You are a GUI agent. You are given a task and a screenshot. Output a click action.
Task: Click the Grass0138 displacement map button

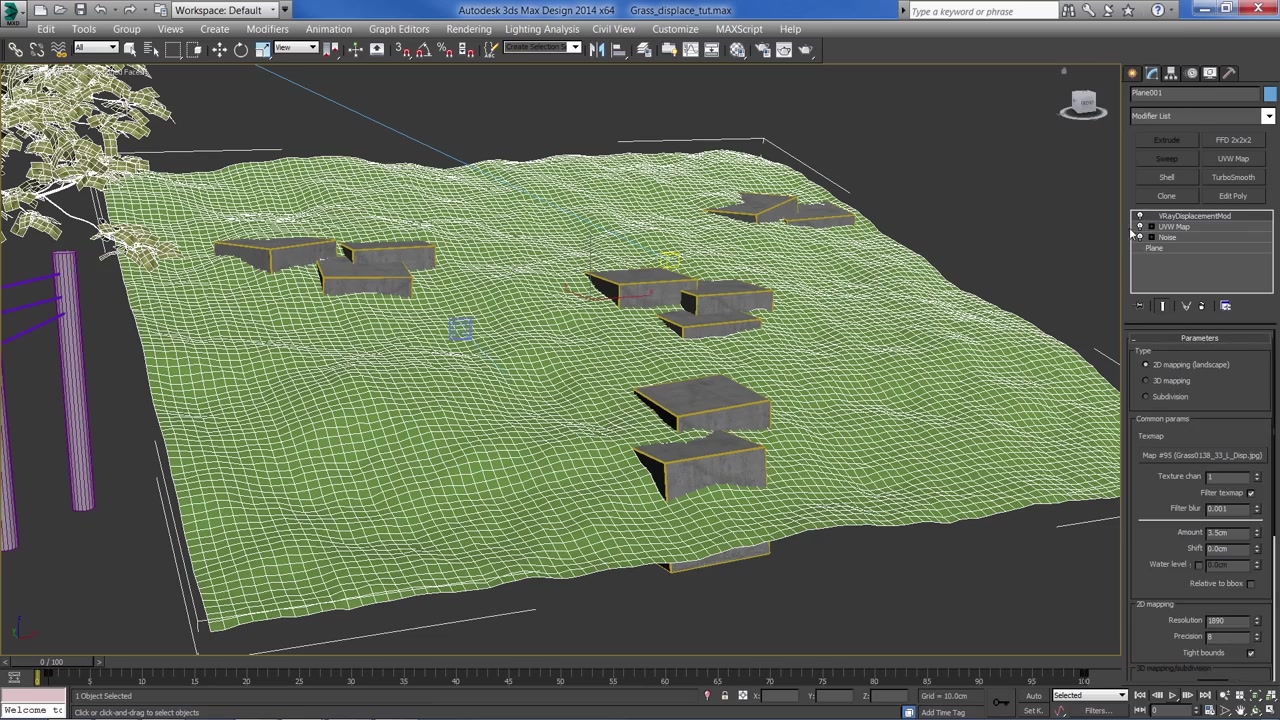tap(1201, 456)
